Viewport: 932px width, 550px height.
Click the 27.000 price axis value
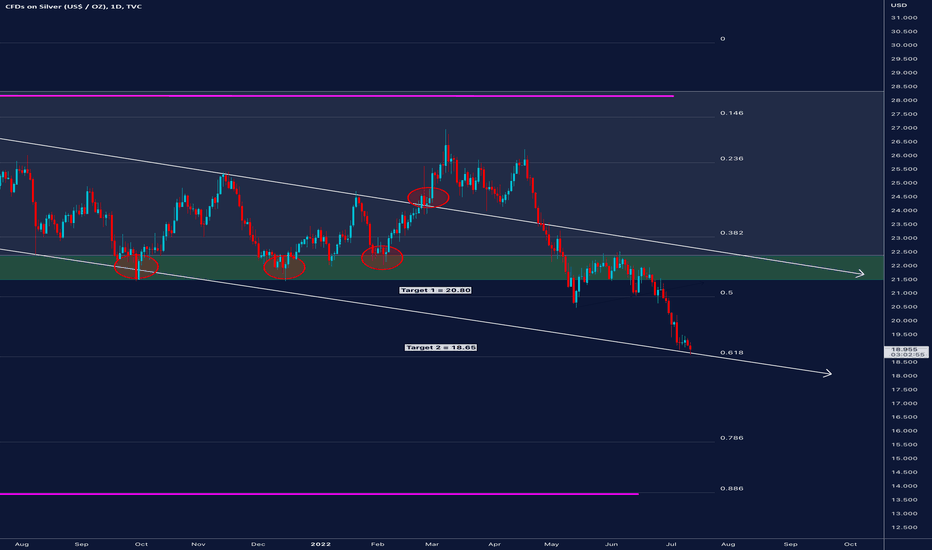(903, 128)
